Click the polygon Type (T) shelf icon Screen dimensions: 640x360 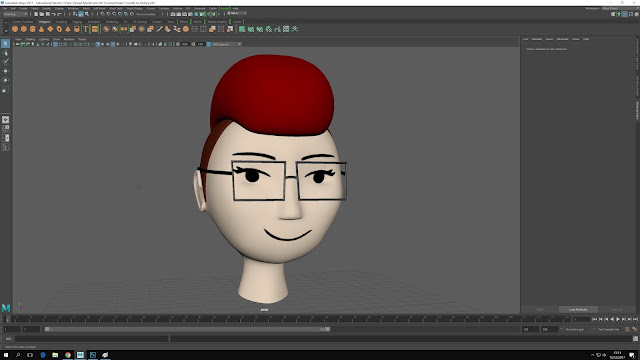point(85,29)
